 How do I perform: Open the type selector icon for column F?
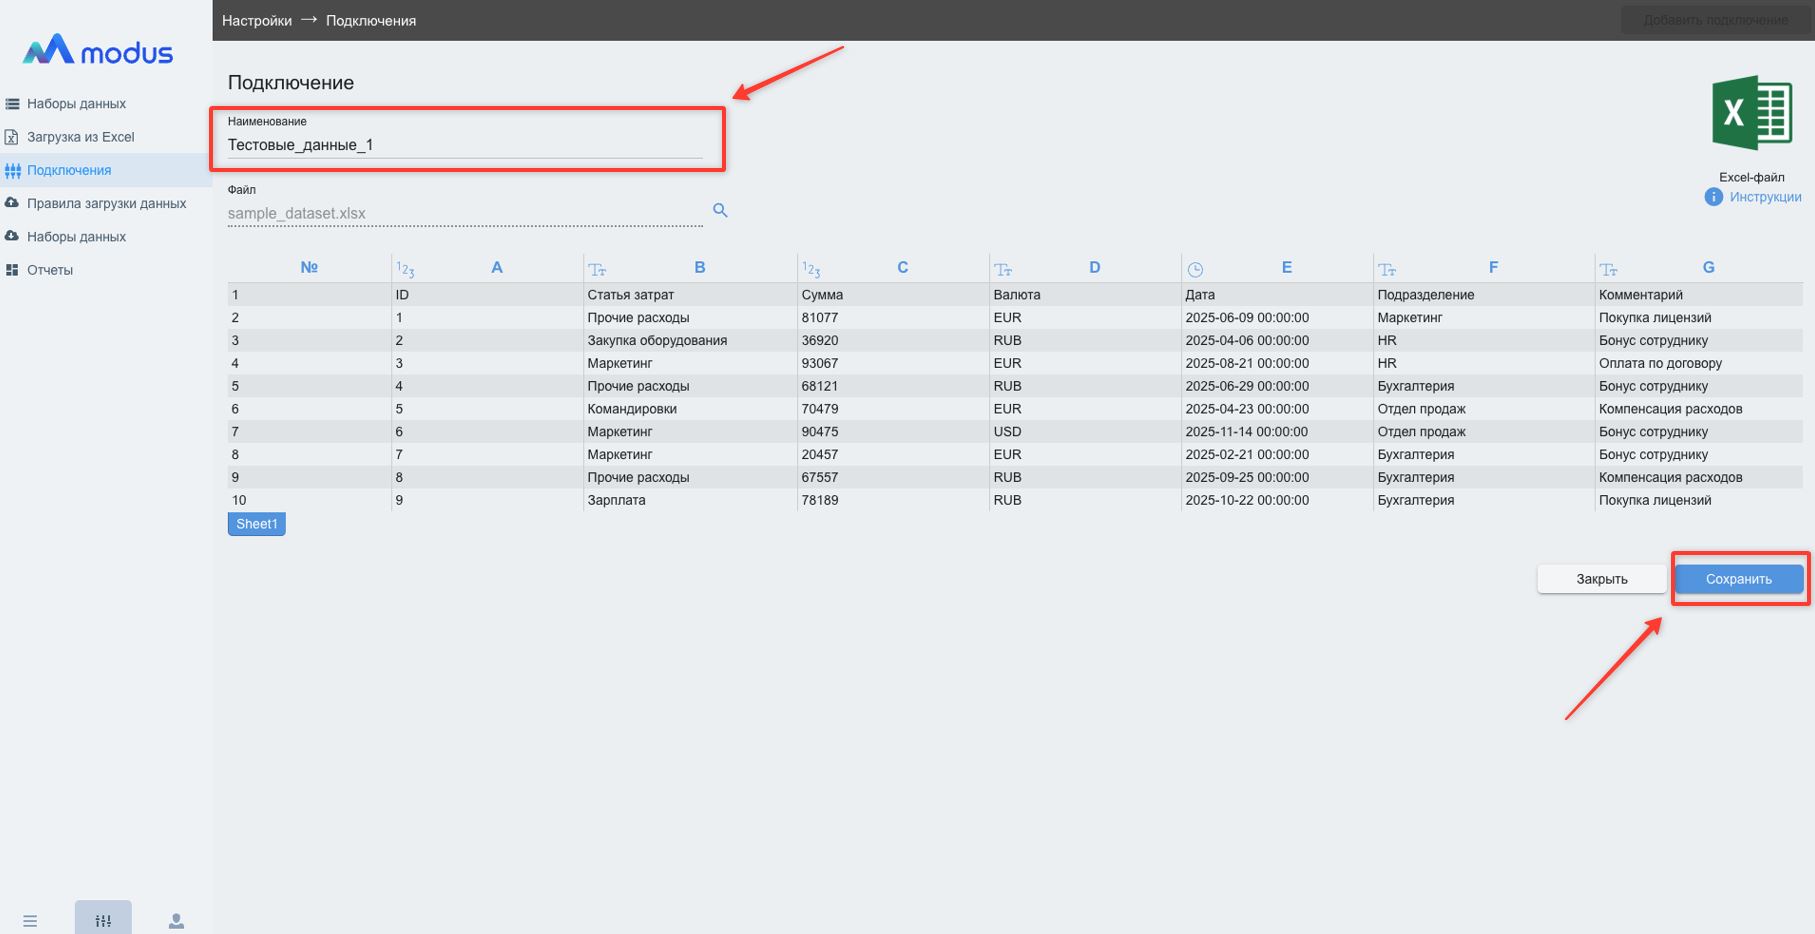click(x=1387, y=269)
